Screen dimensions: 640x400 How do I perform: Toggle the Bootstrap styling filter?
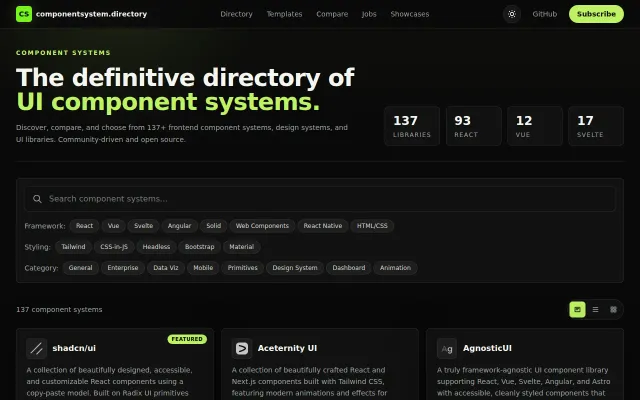point(199,247)
